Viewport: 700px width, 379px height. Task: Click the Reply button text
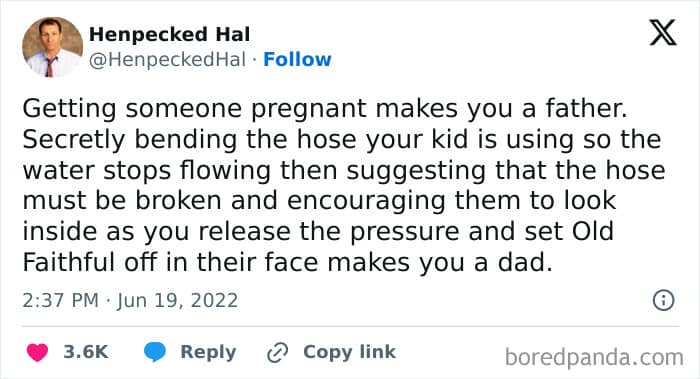[x=208, y=352]
